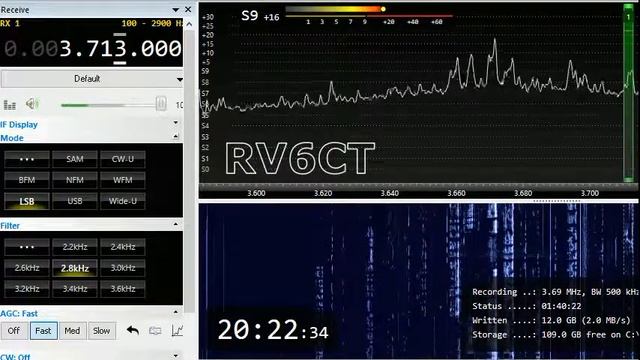Click the scroll up arrow of the Receive panel
The height and width of the screenshot is (360, 640).
pyautogui.click(x=189, y=24)
